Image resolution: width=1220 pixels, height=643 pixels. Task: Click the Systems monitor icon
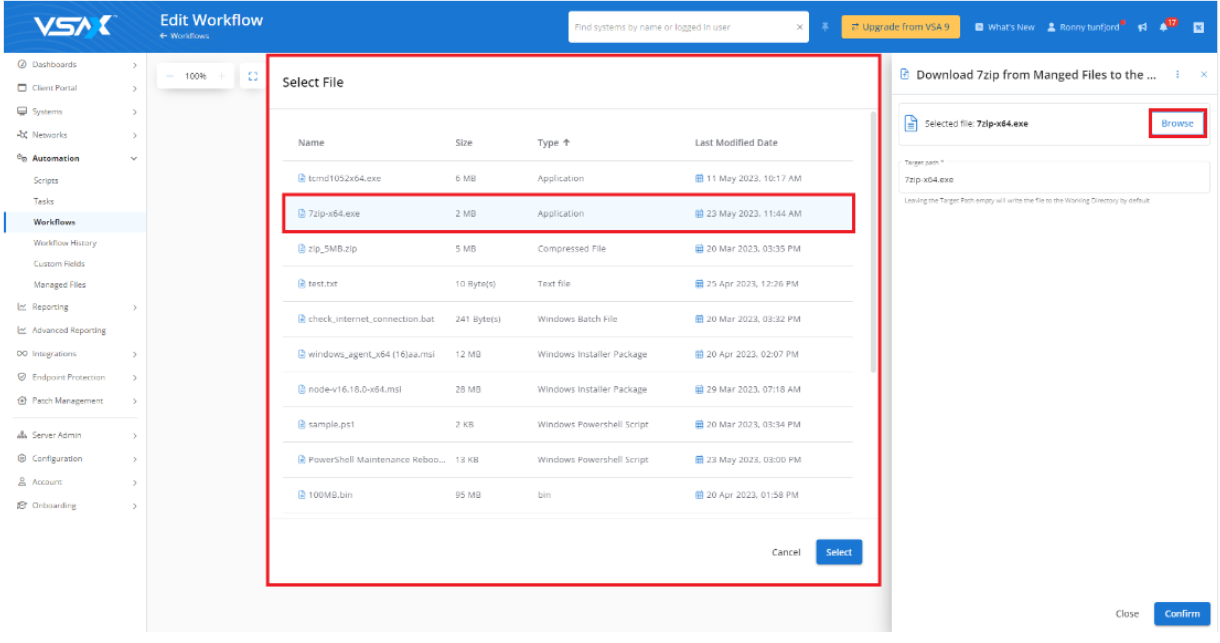coord(22,111)
